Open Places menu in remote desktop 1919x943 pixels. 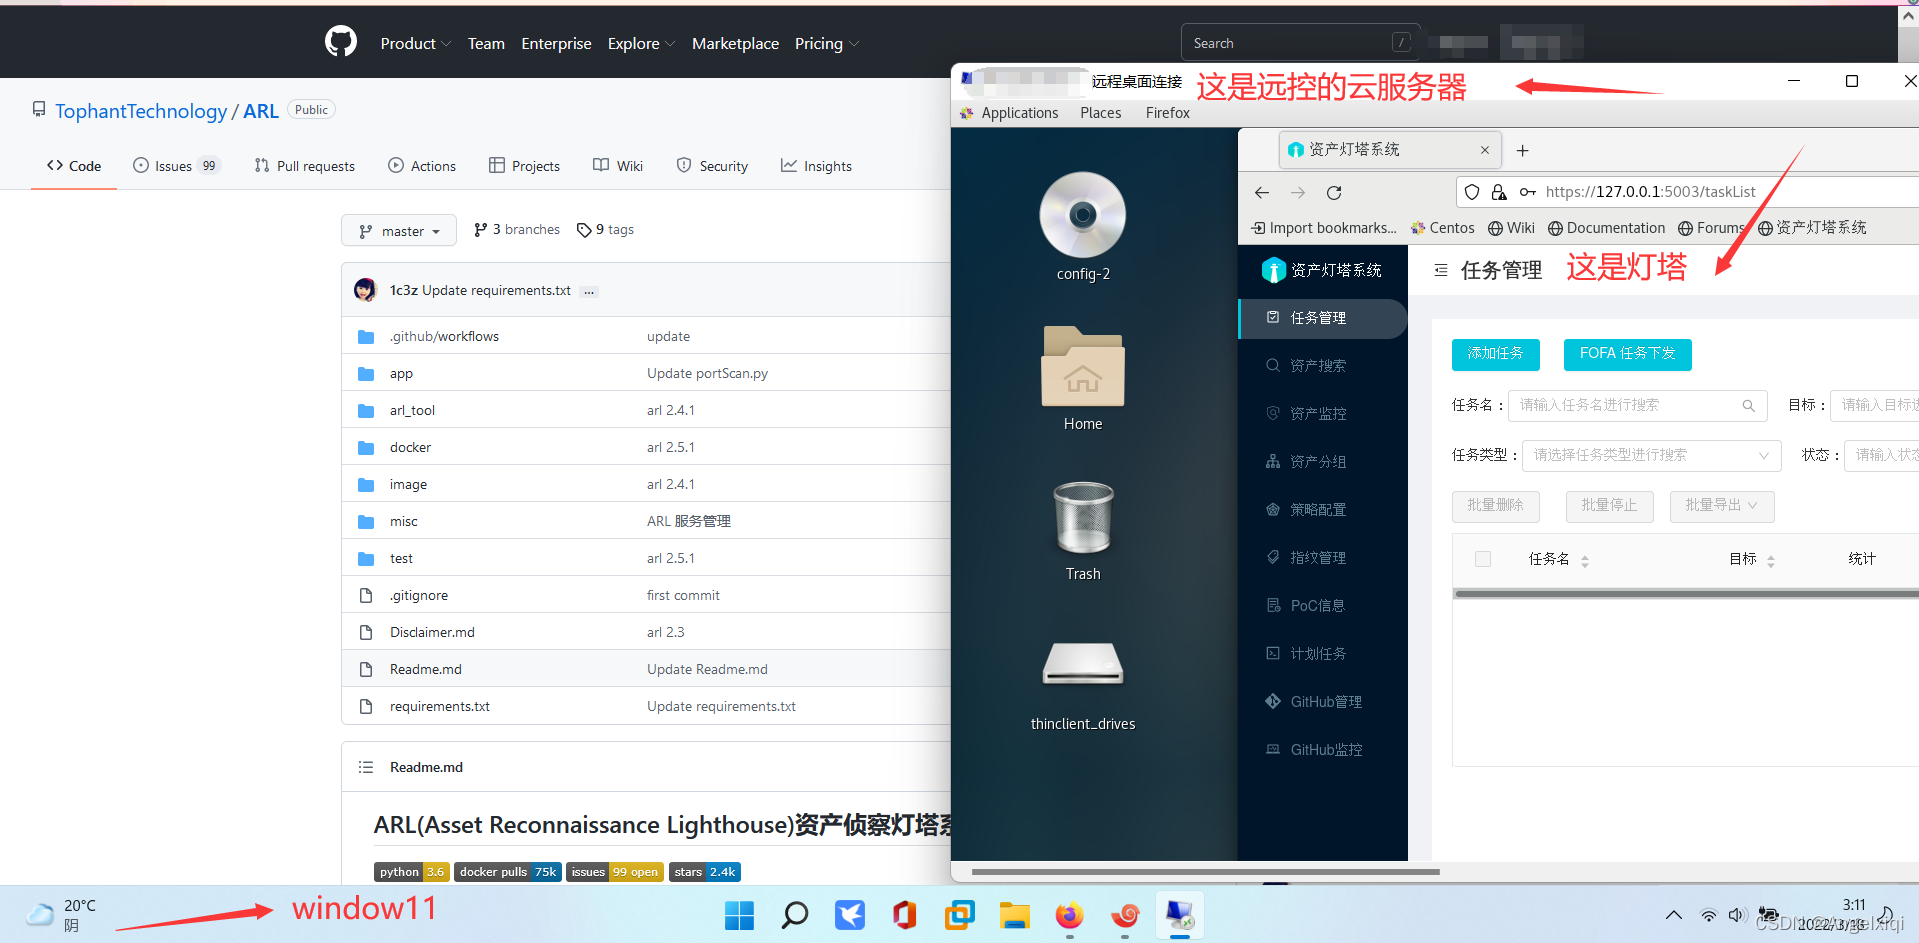(x=1100, y=113)
